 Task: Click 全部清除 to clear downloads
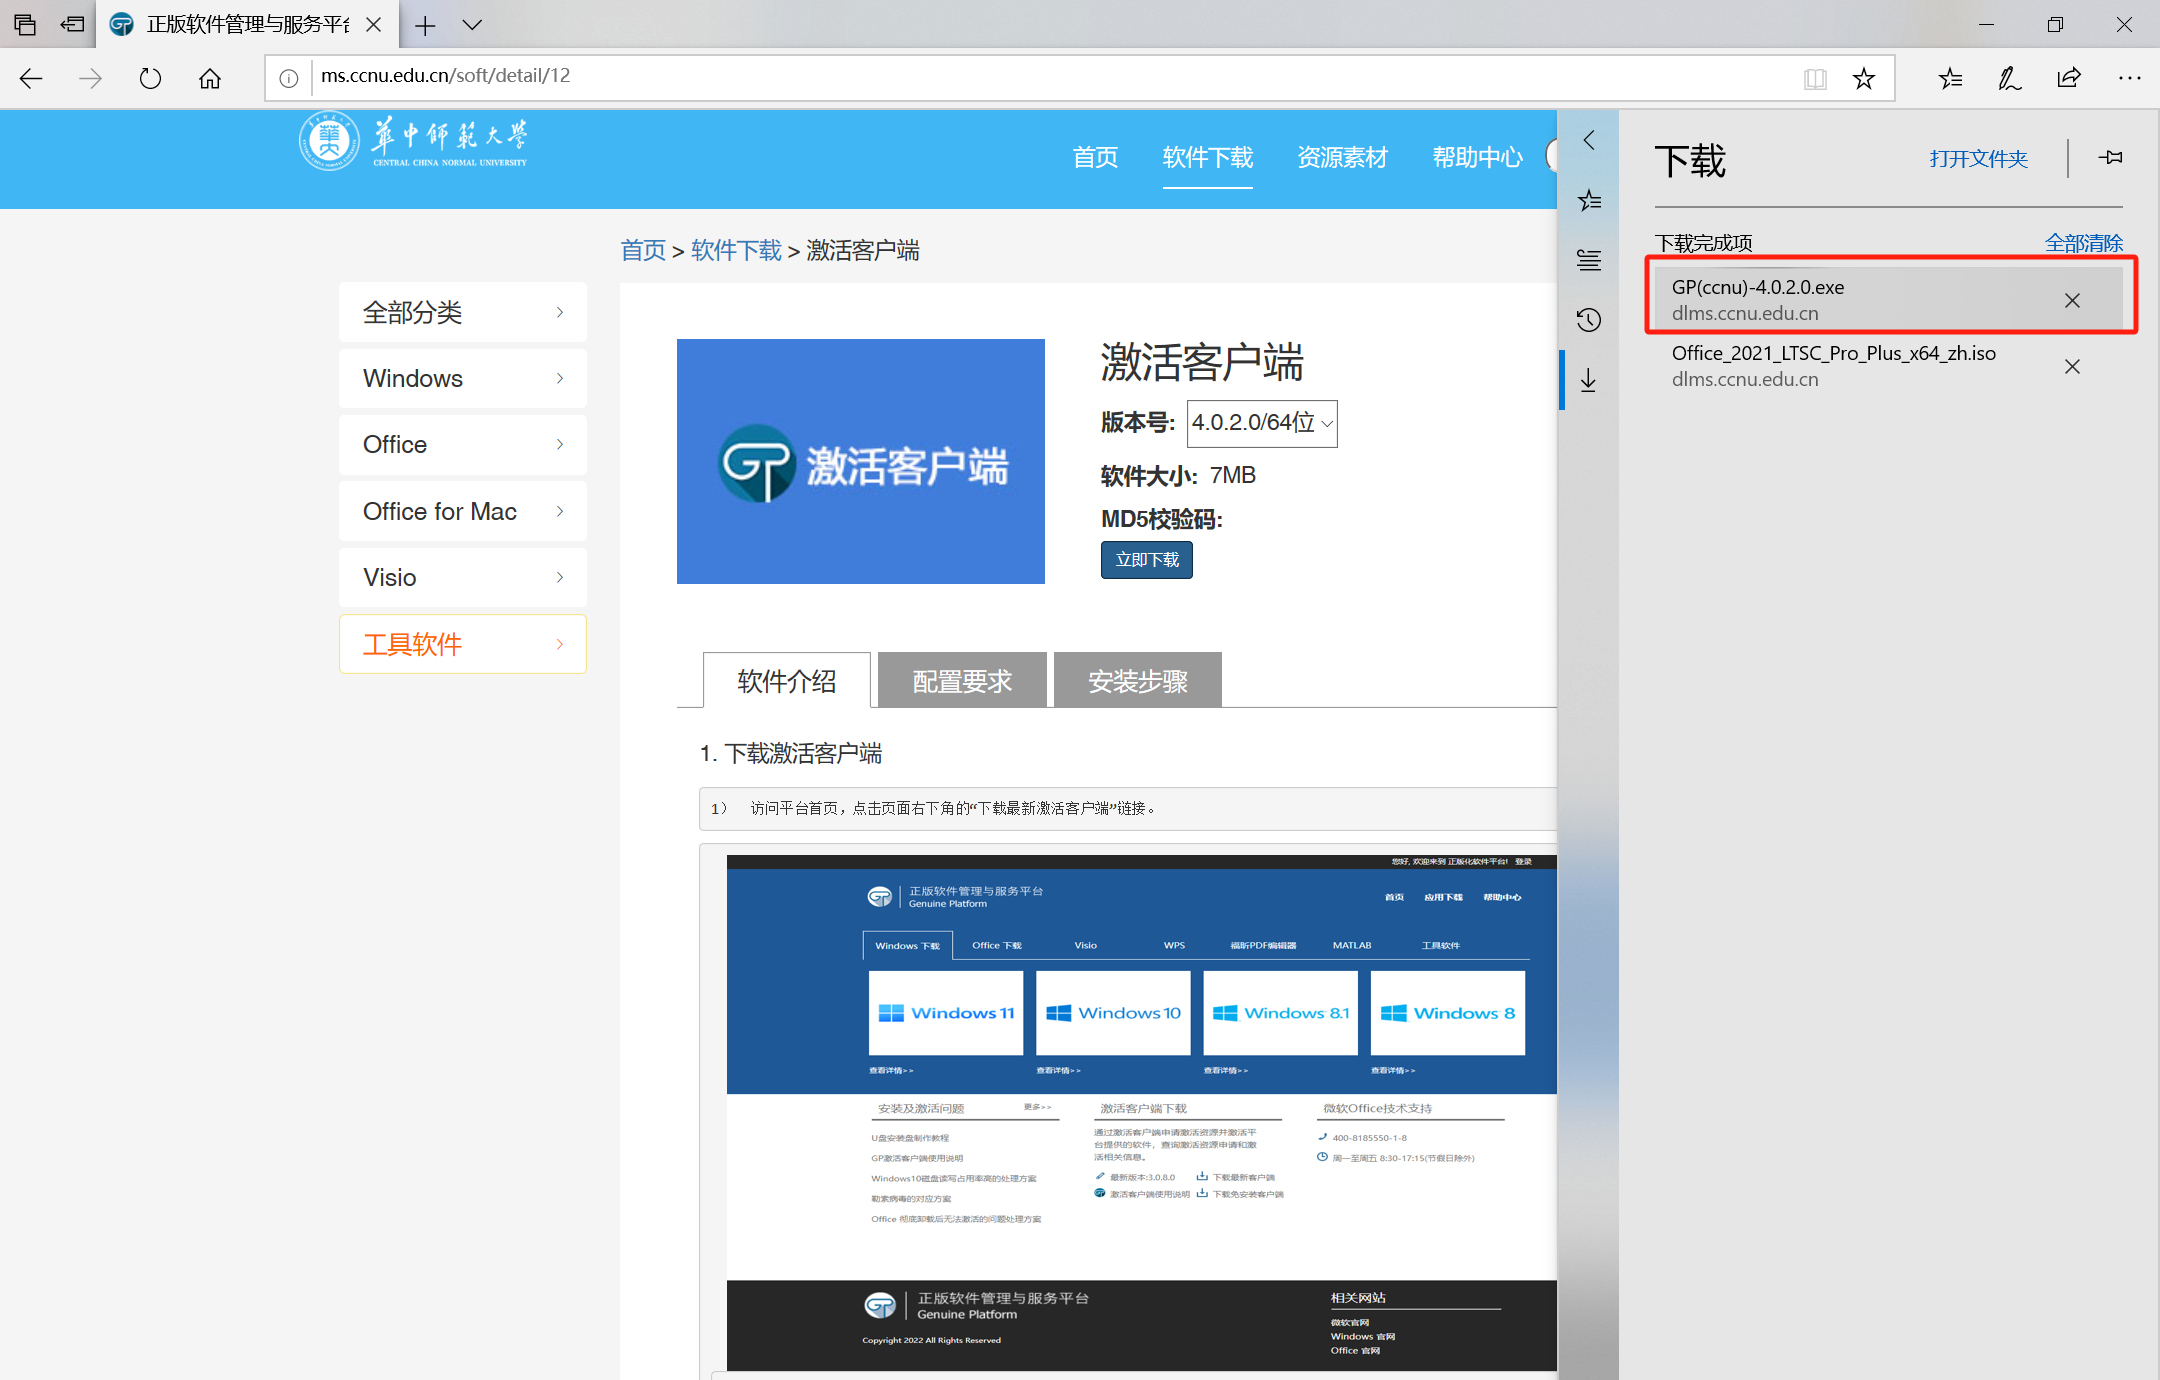2083,243
